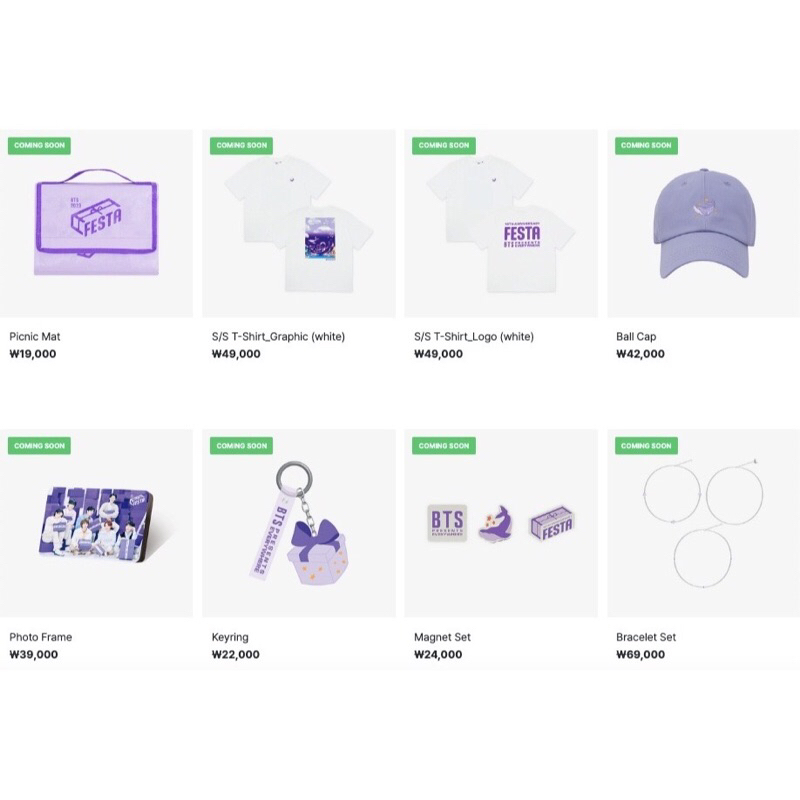Click Coming Soon badge on Bracelet Set
800x800 pixels.
[x=646, y=445]
